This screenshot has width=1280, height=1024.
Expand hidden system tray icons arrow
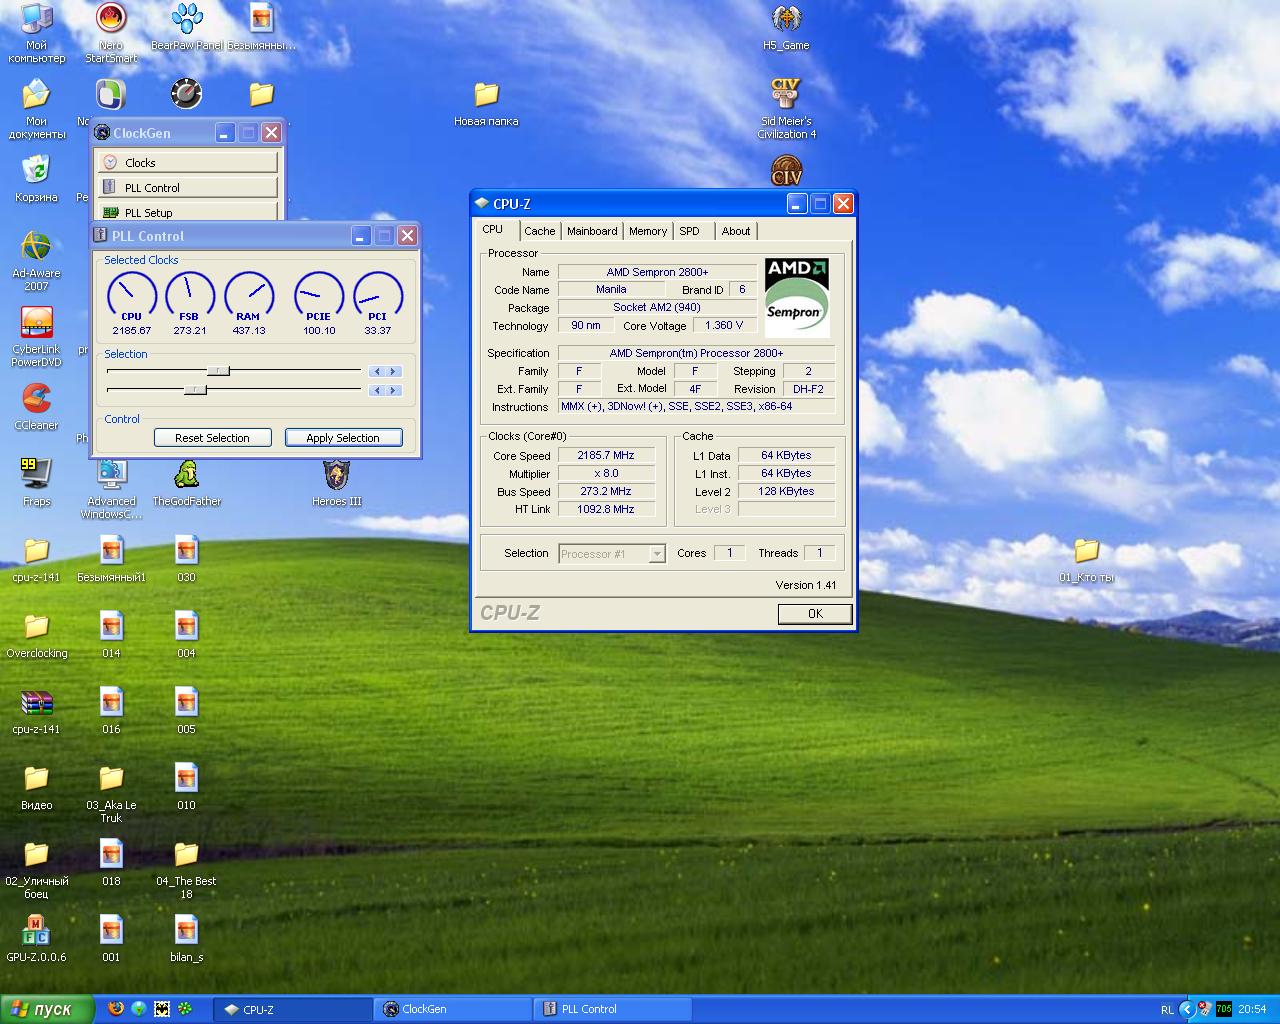[1187, 1009]
